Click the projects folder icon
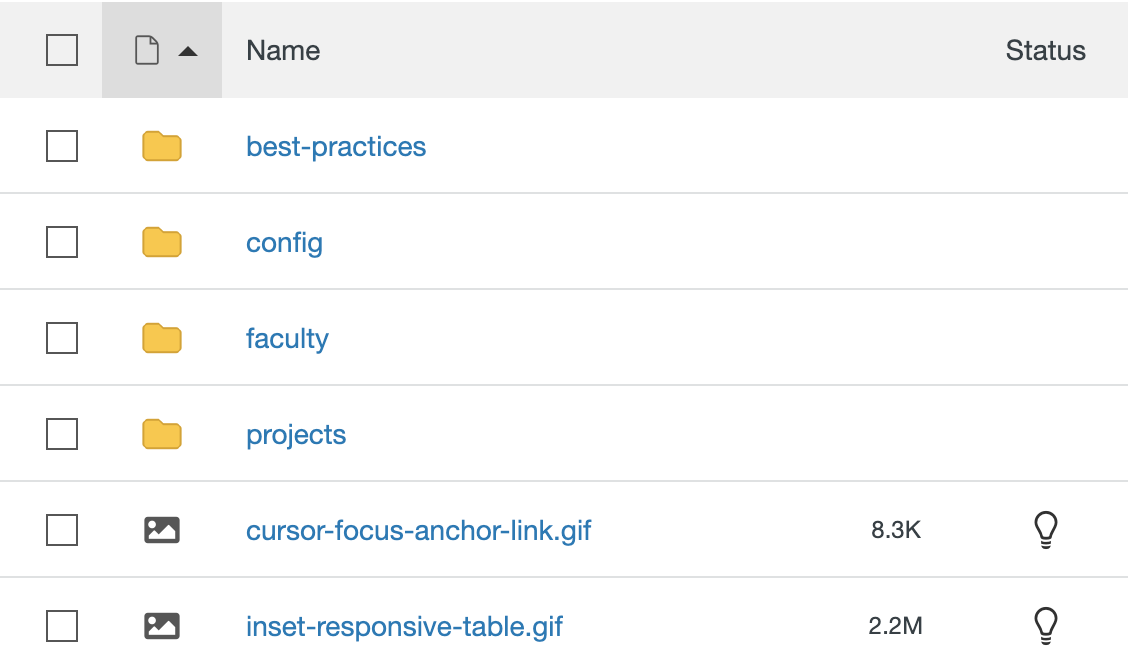This screenshot has width=1128, height=668. click(162, 435)
